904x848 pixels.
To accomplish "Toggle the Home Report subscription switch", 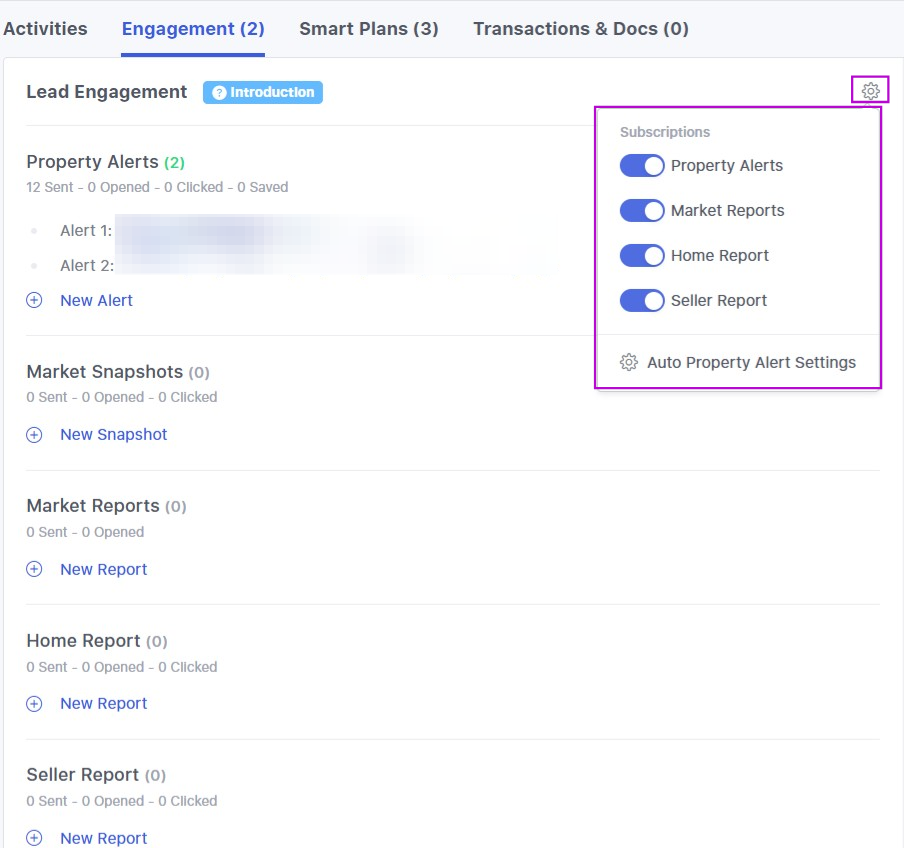I will 642,256.
